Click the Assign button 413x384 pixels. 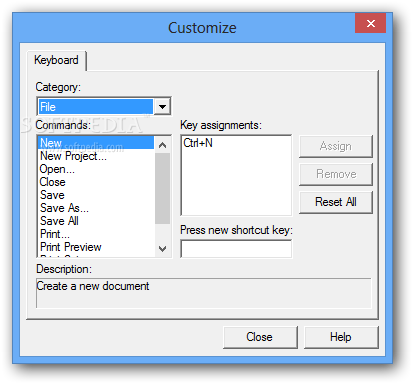[336, 146]
